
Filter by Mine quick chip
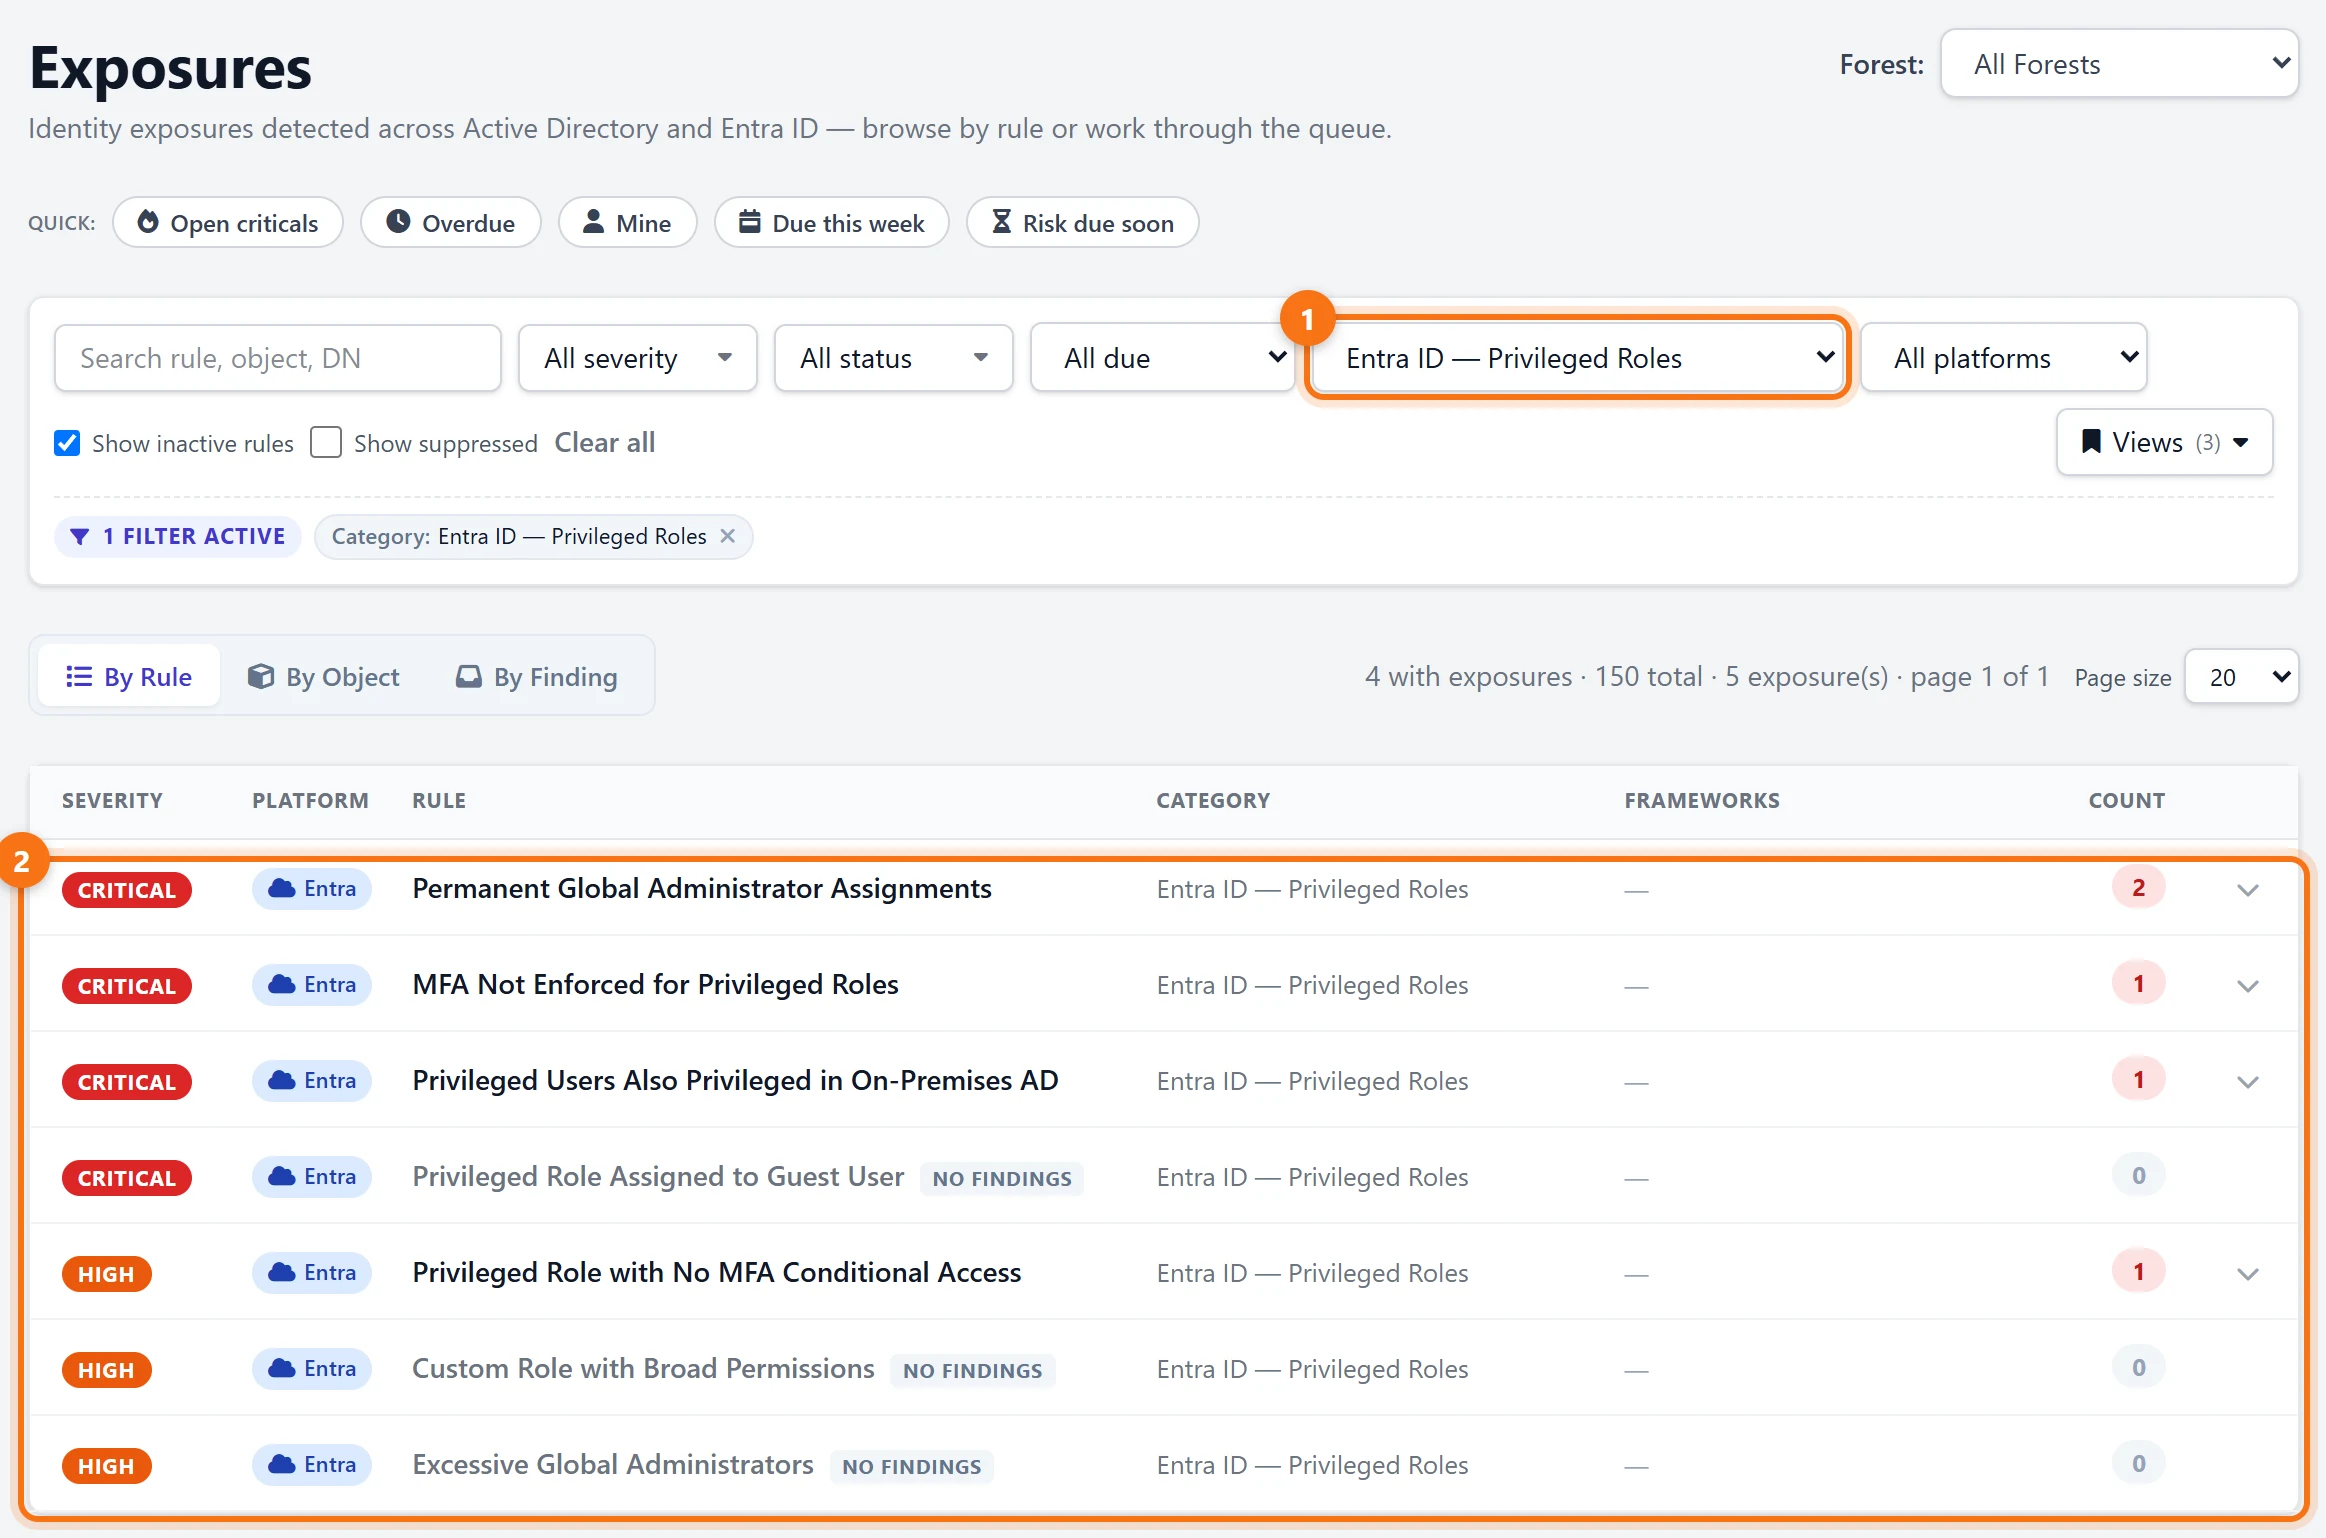click(627, 222)
